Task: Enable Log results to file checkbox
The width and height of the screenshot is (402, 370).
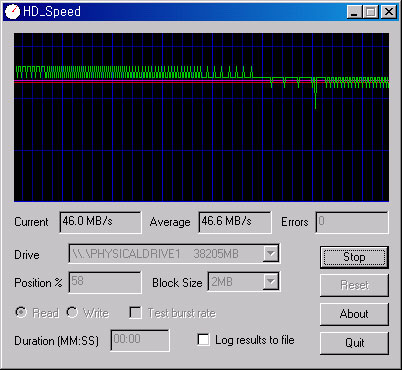Action: (x=203, y=340)
